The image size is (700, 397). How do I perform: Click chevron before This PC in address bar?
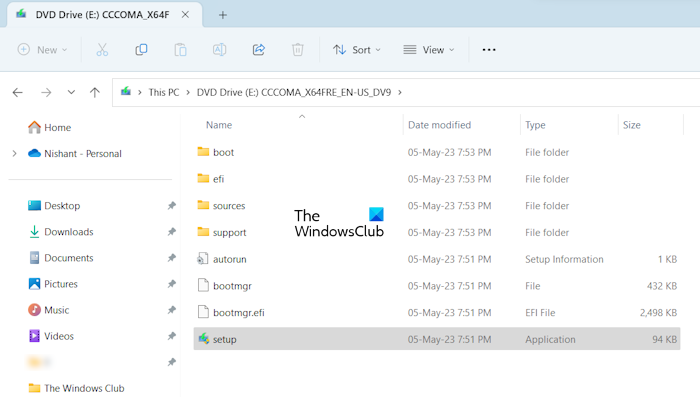pos(140,92)
